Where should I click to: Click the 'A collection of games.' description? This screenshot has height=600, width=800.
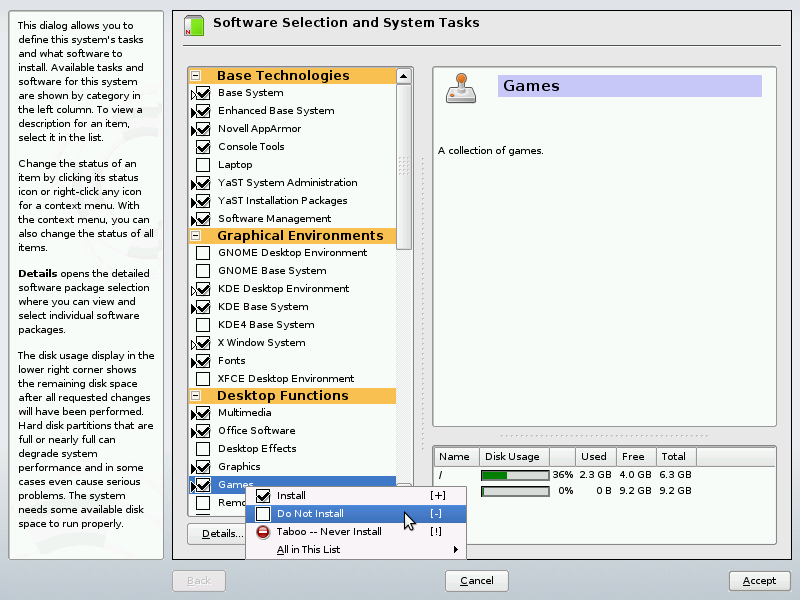pyautogui.click(x=490, y=151)
